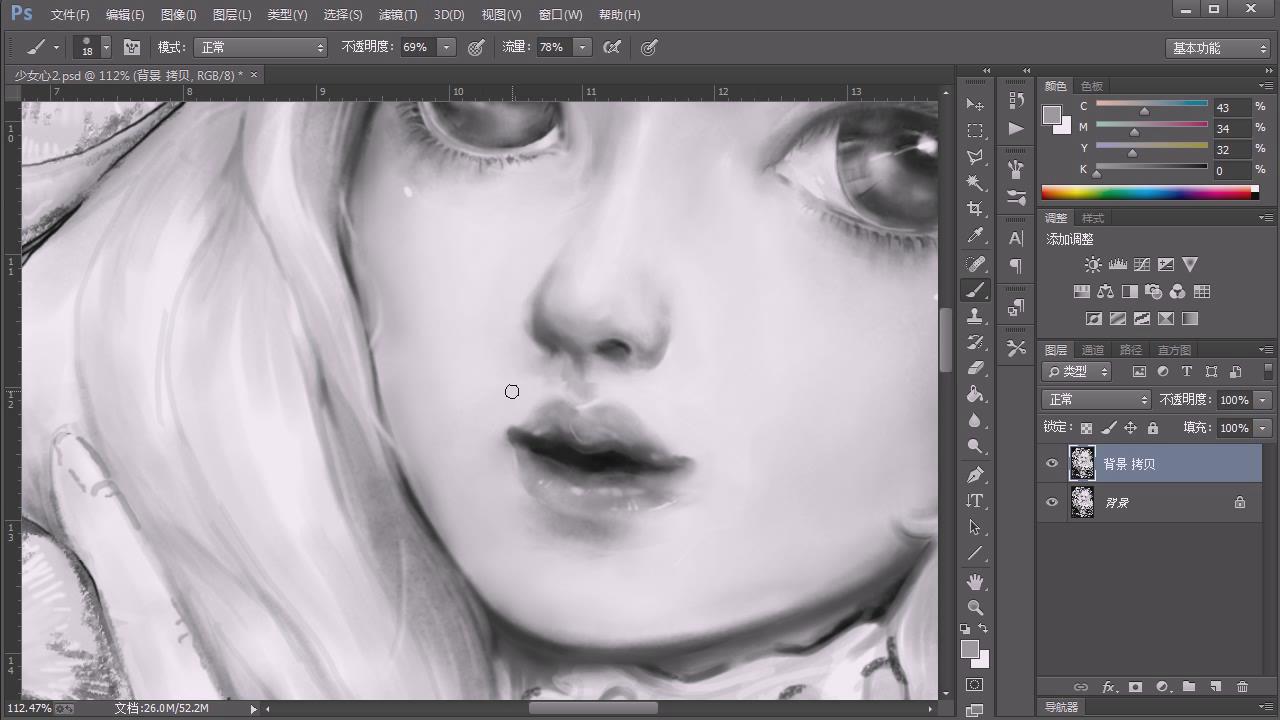Open the 文件(F) menu
The height and width of the screenshot is (720, 1280).
[70, 15]
